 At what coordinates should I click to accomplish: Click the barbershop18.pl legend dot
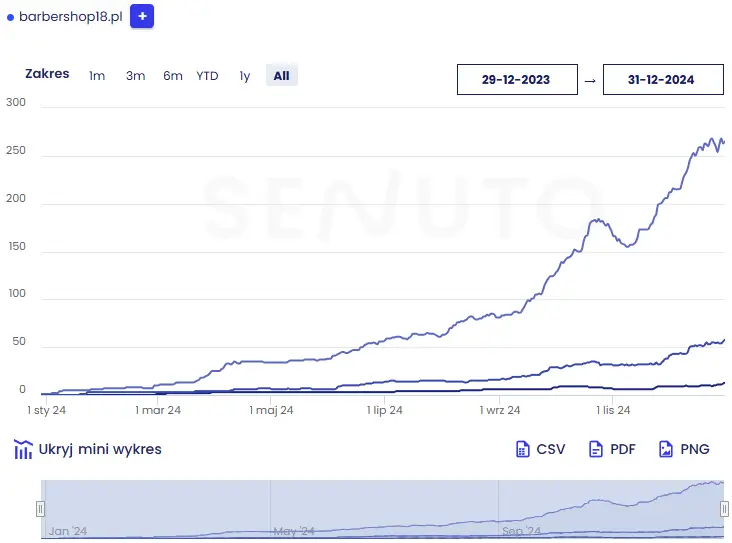pos(10,18)
